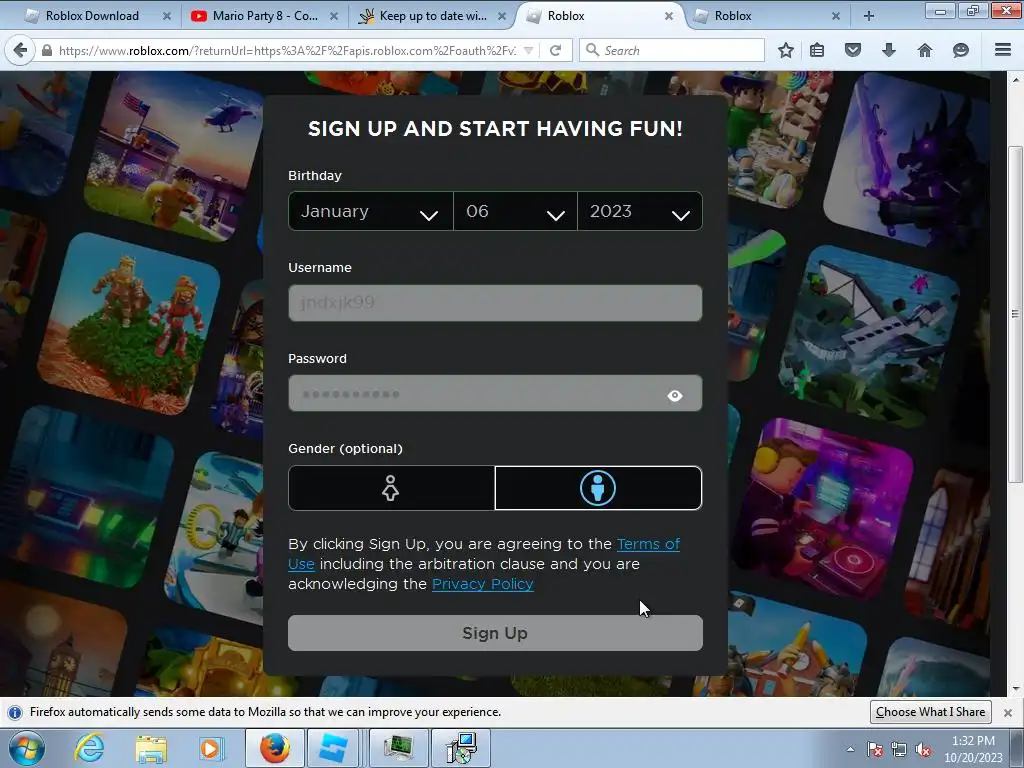Open Windows Media Player taskbar icon
The height and width of the screenshot is (768, 1024).
tap(211, 749)
